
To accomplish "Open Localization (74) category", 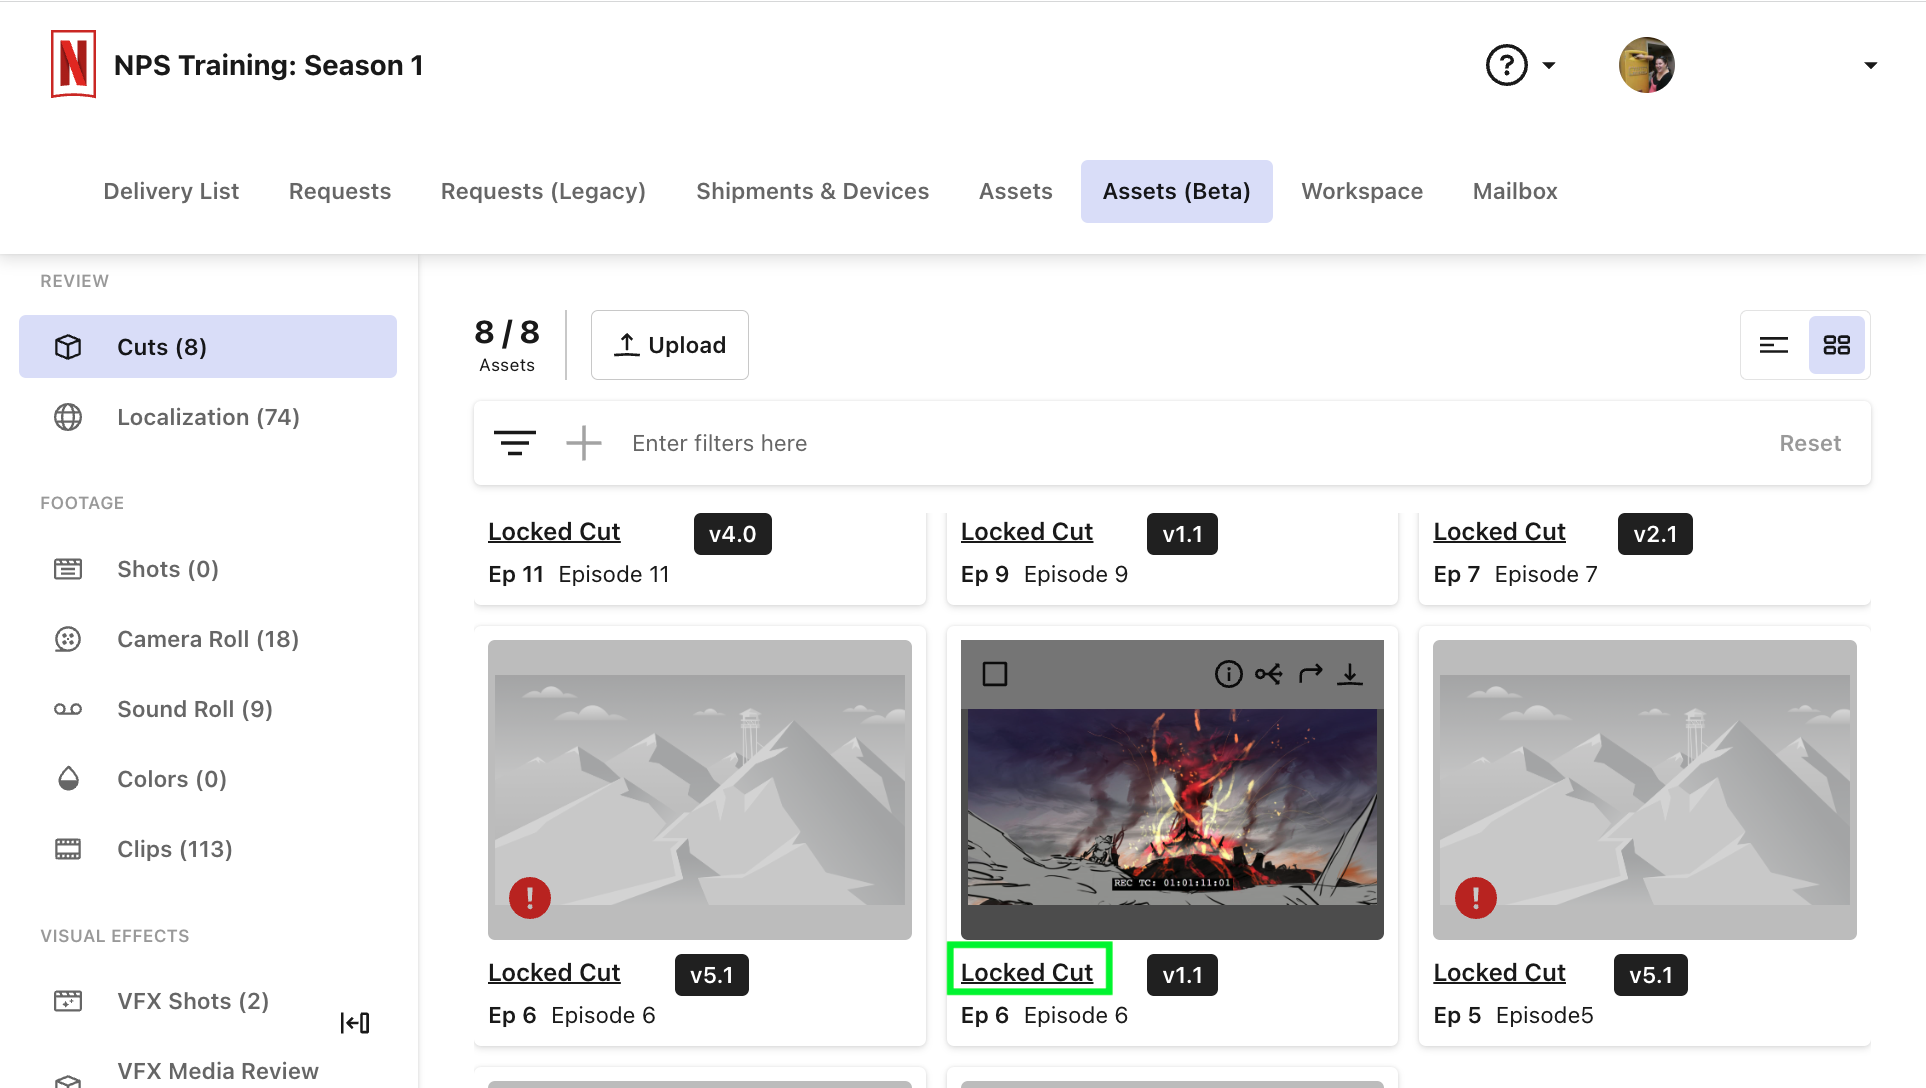I will point(208,417).
